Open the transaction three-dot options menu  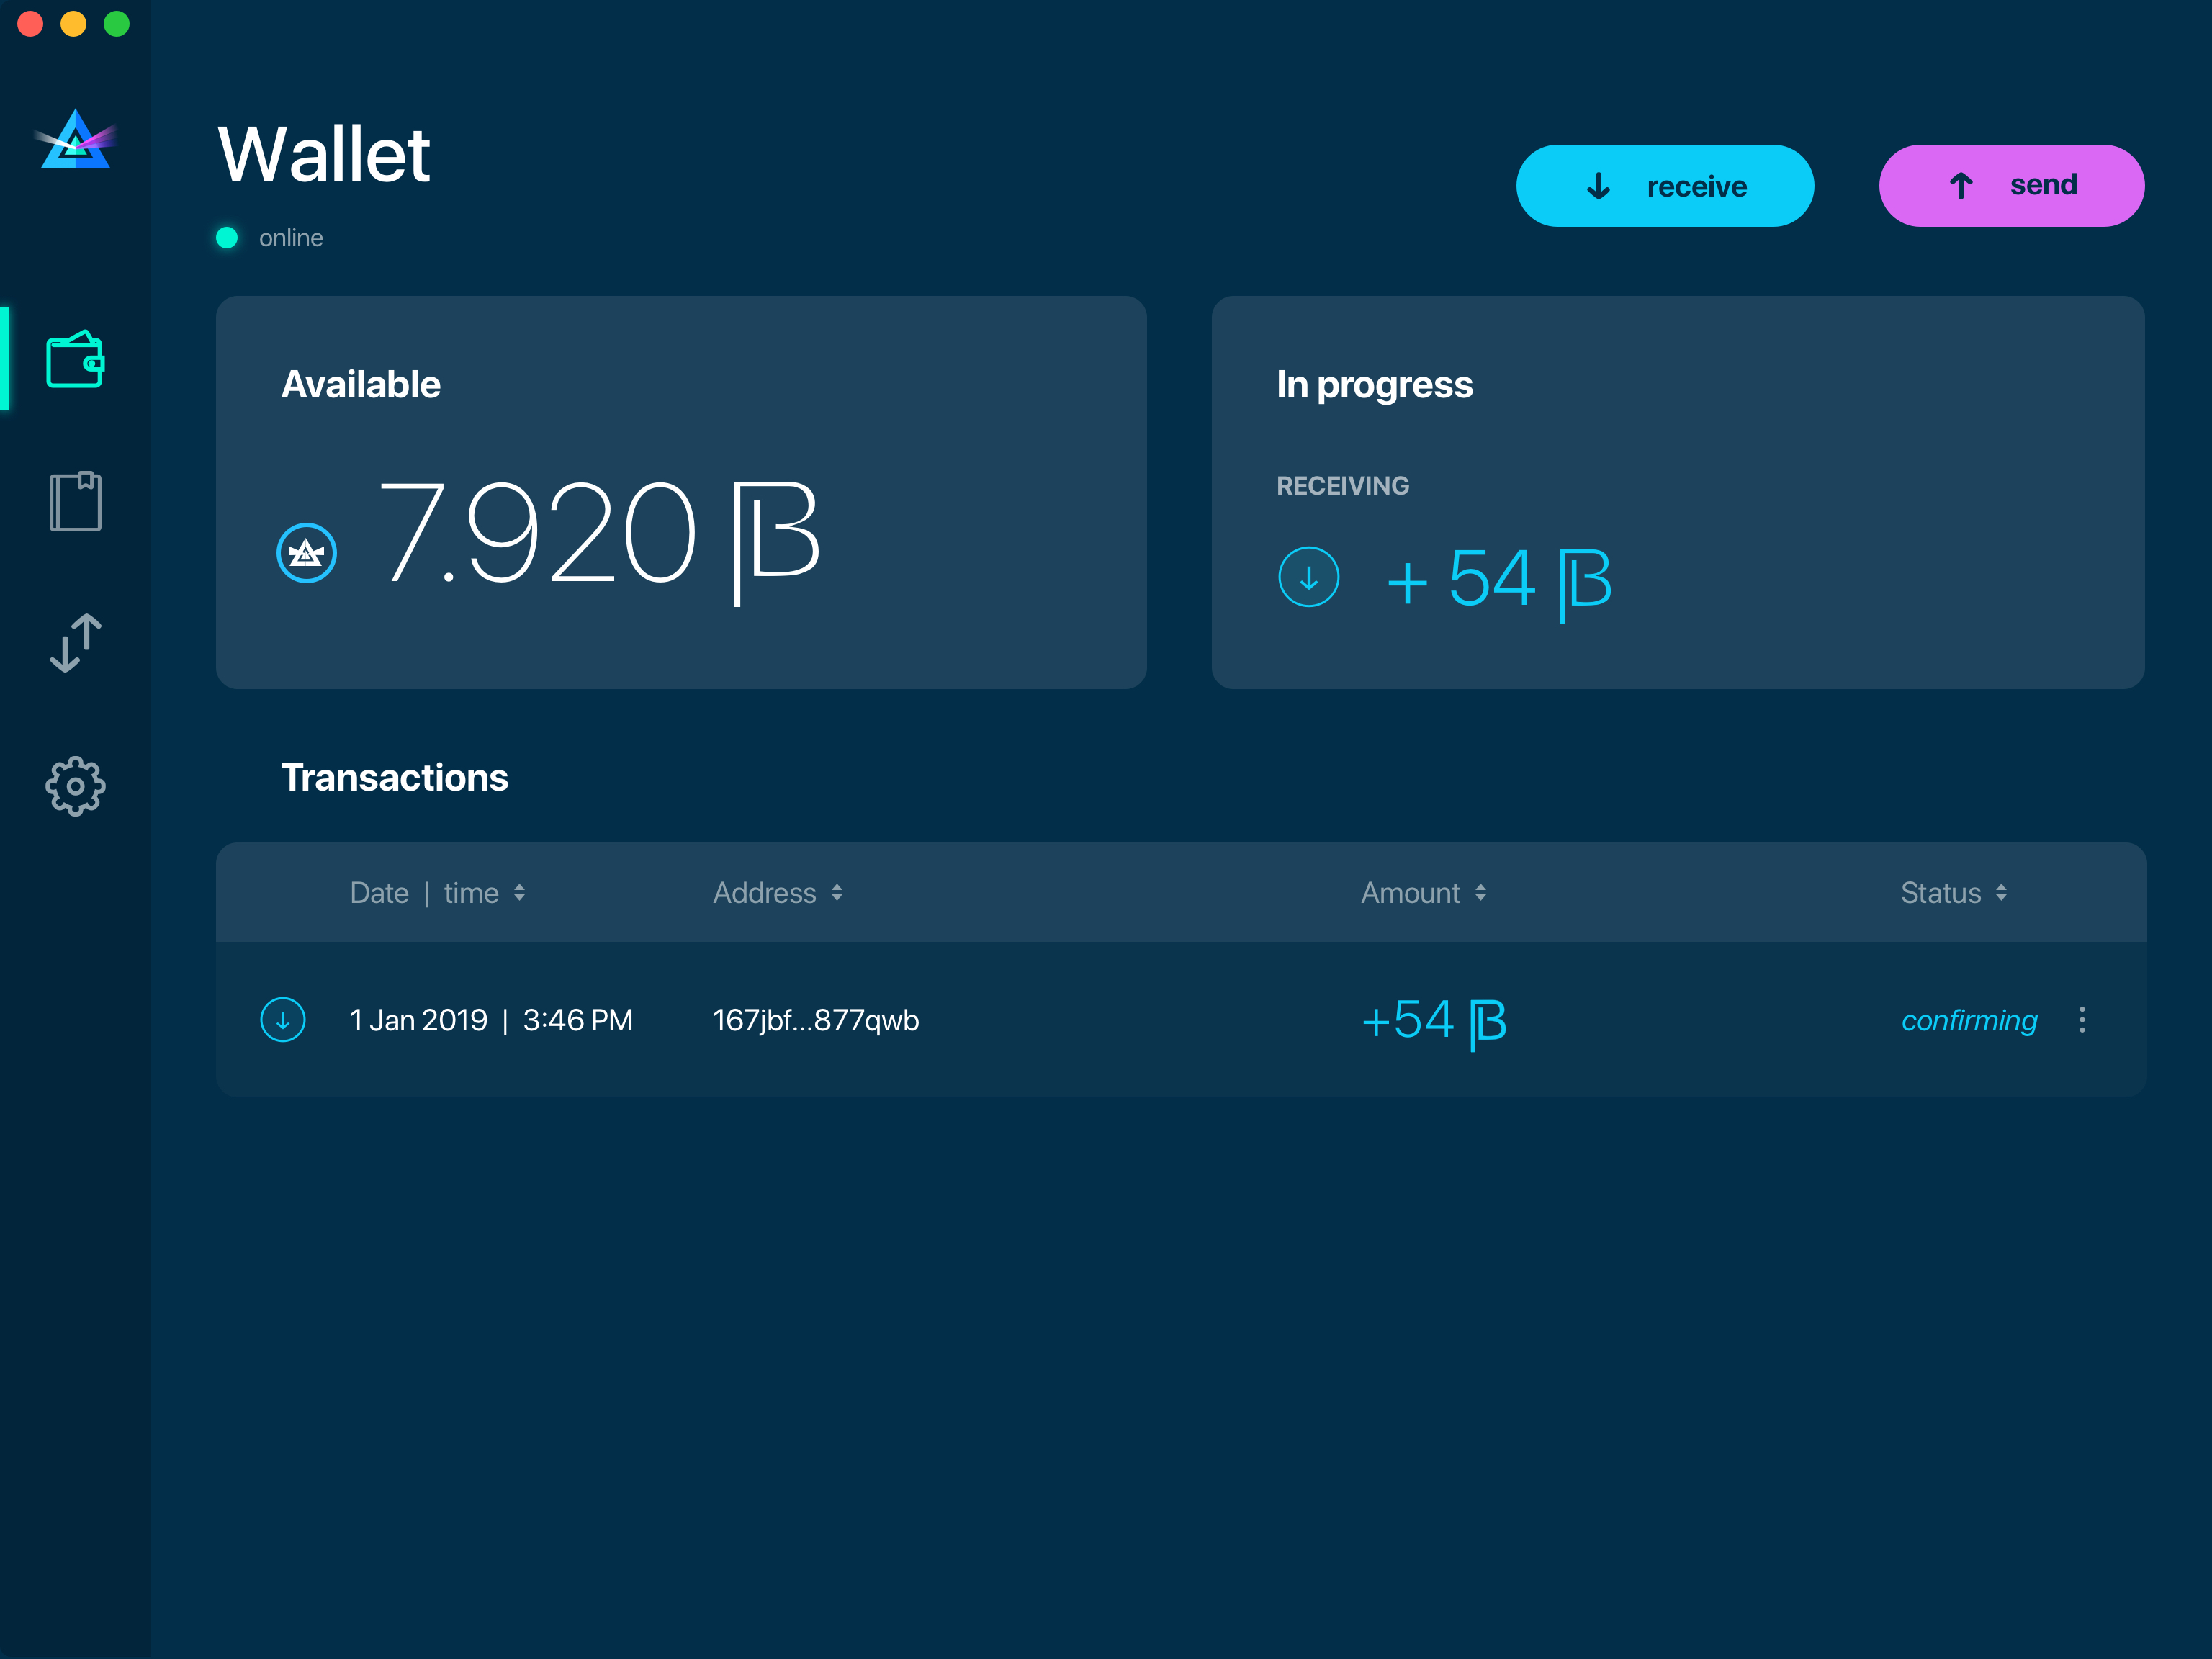click(2082, 1020)
